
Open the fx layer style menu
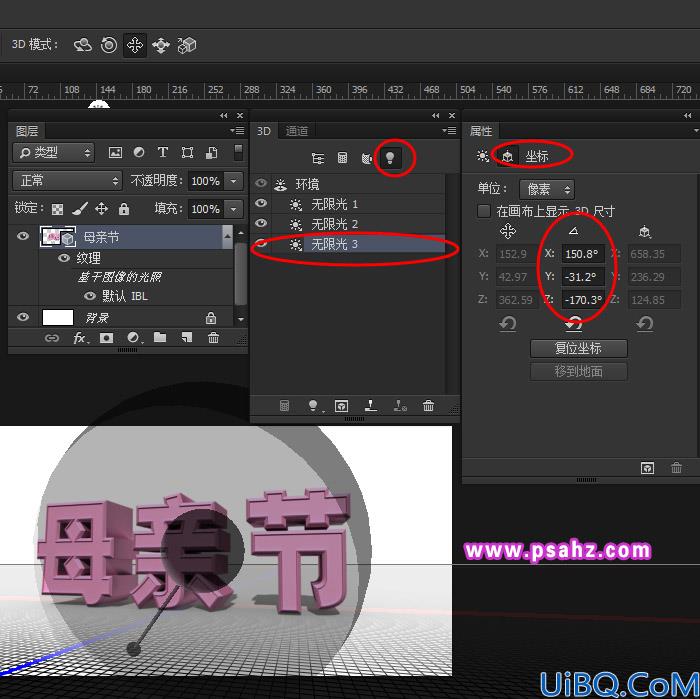pyautogui.click(x=80, y=338)
